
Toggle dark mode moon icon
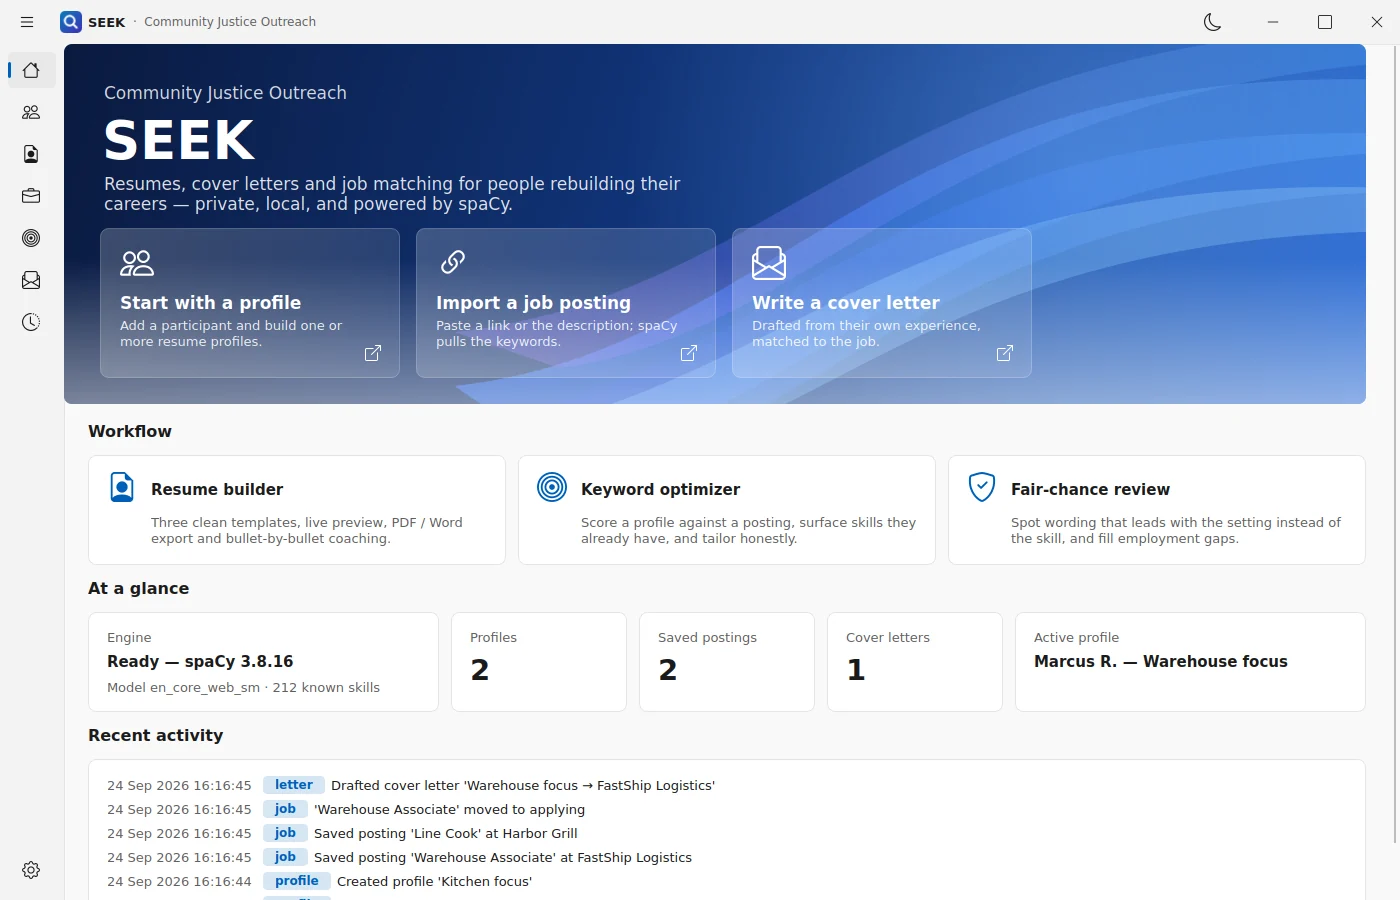pyautogui.click(x=1213, y=22)
